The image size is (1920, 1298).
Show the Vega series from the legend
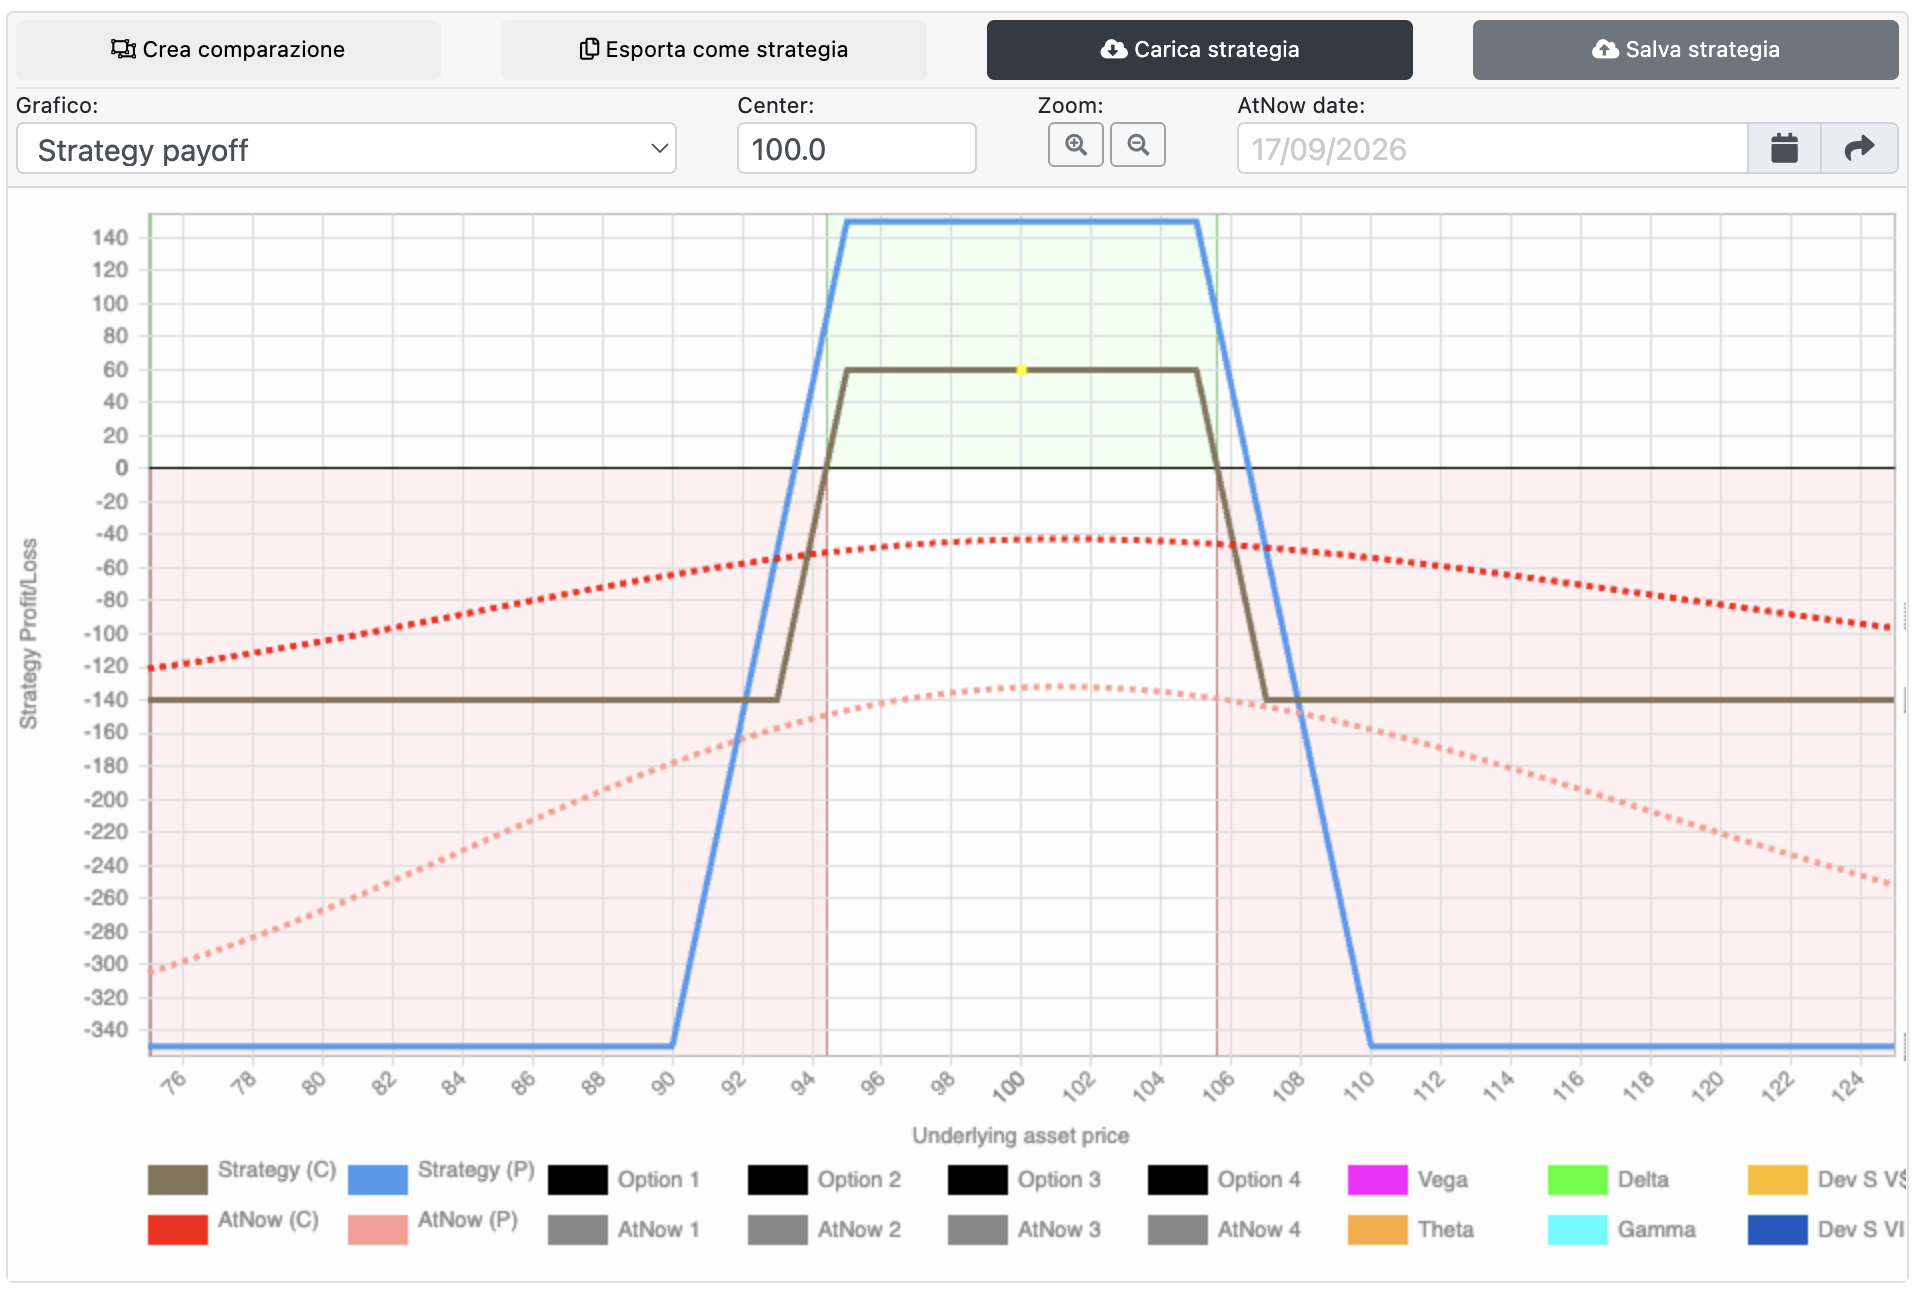[x=1408, y=1180]
